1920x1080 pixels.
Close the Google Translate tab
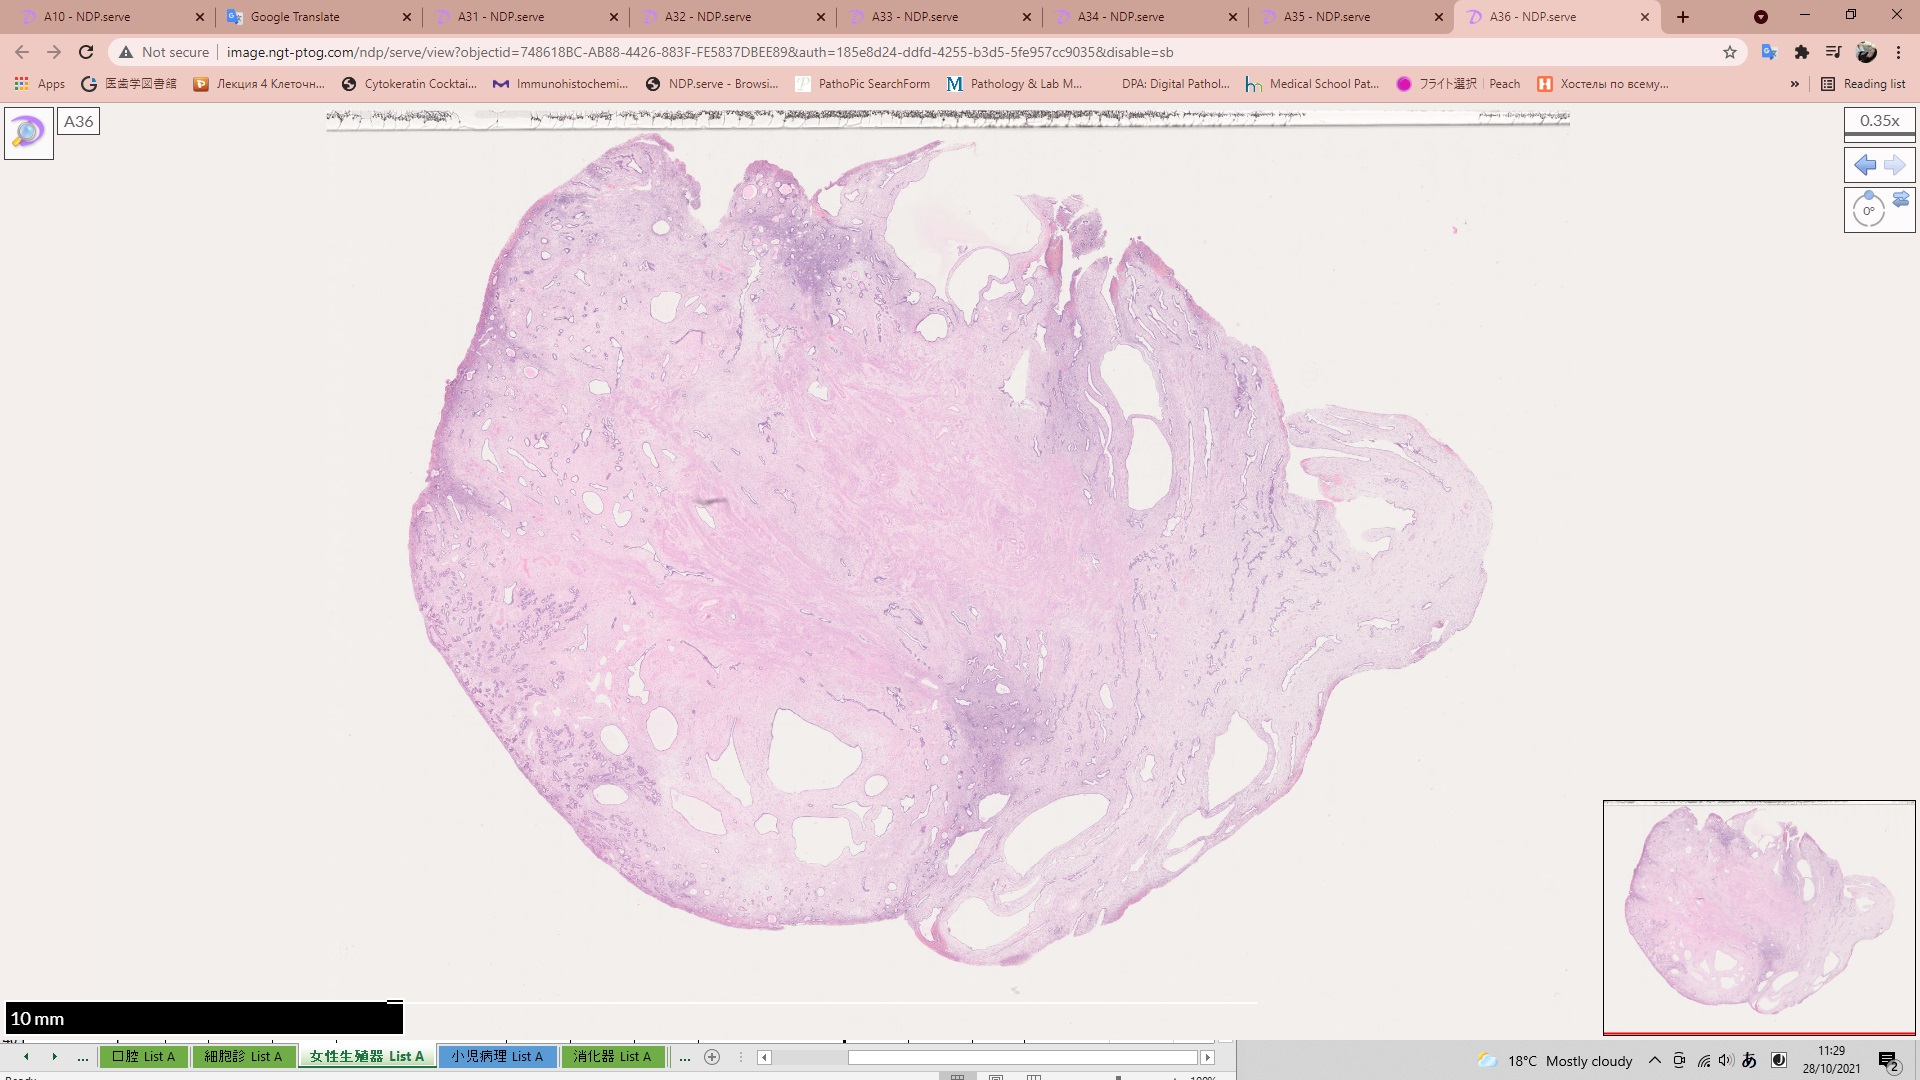point(407,17)
